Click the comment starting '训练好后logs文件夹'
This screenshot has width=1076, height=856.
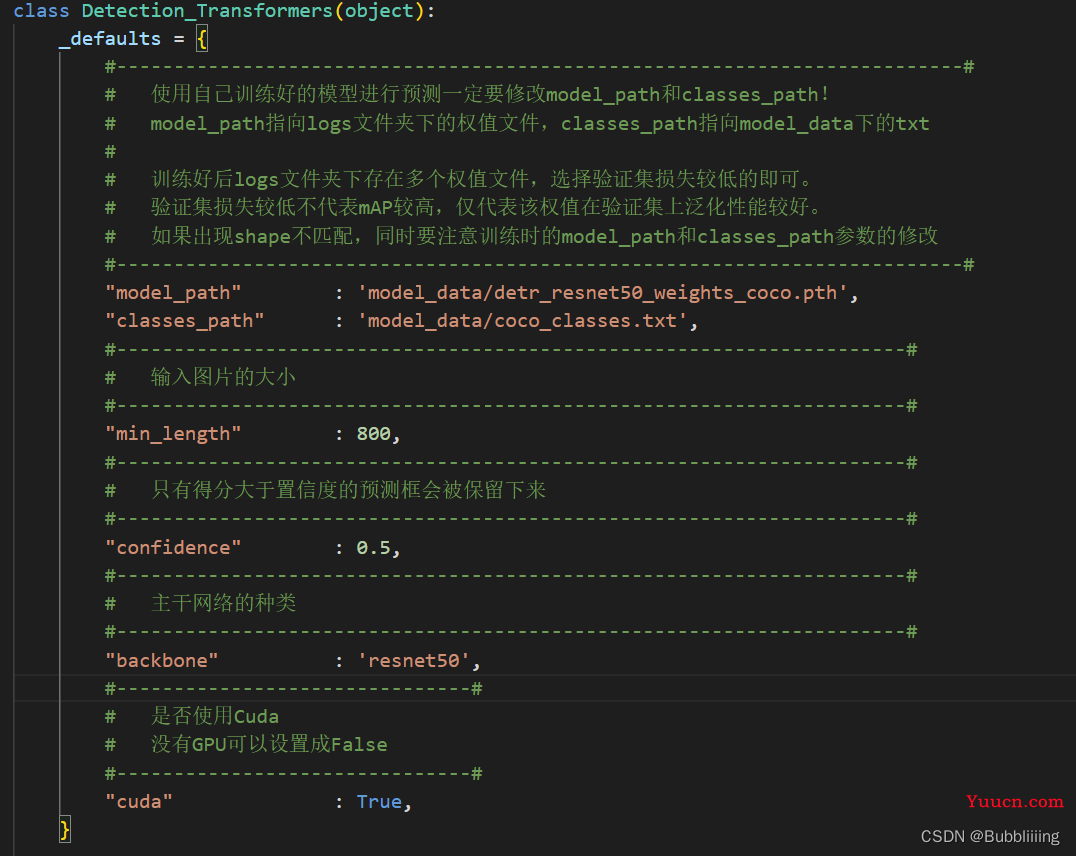pyautogui.click(x=482, y=179)
